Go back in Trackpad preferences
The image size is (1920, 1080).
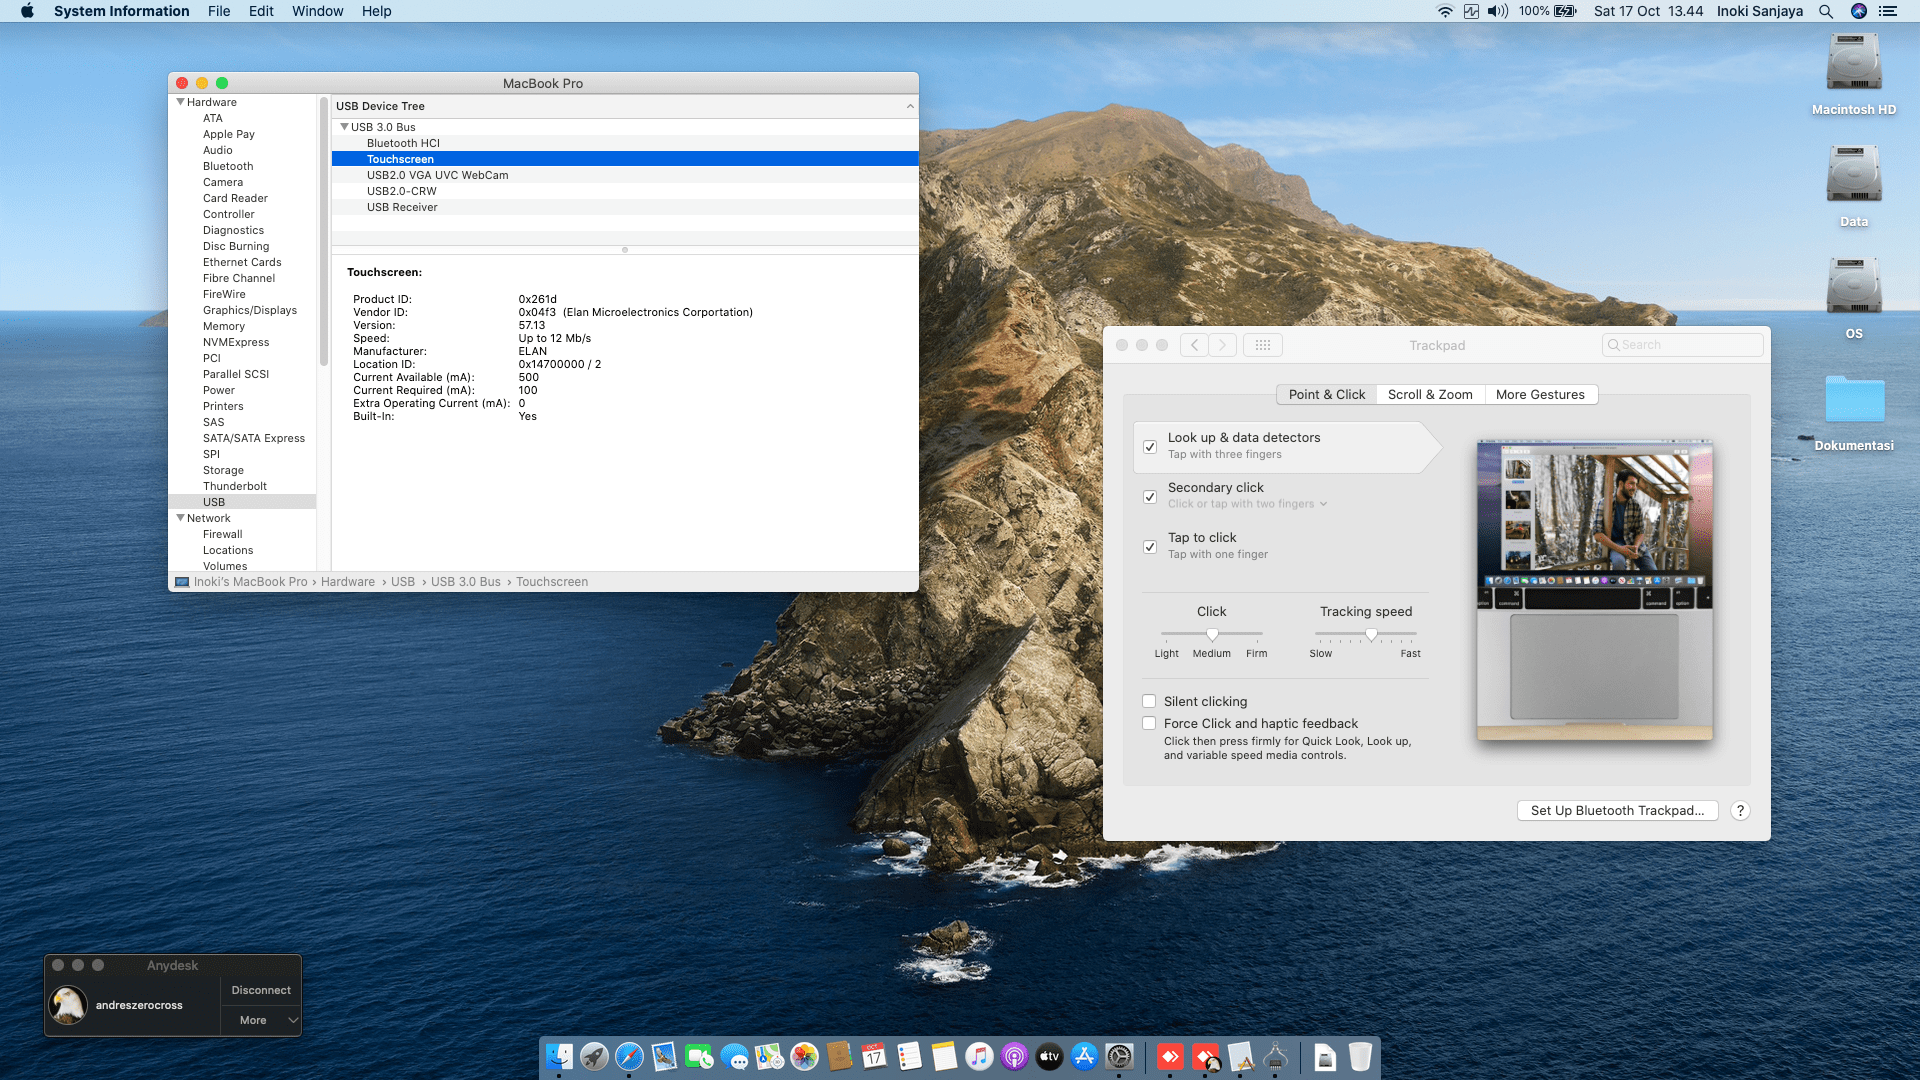[x=1194, y=345]
